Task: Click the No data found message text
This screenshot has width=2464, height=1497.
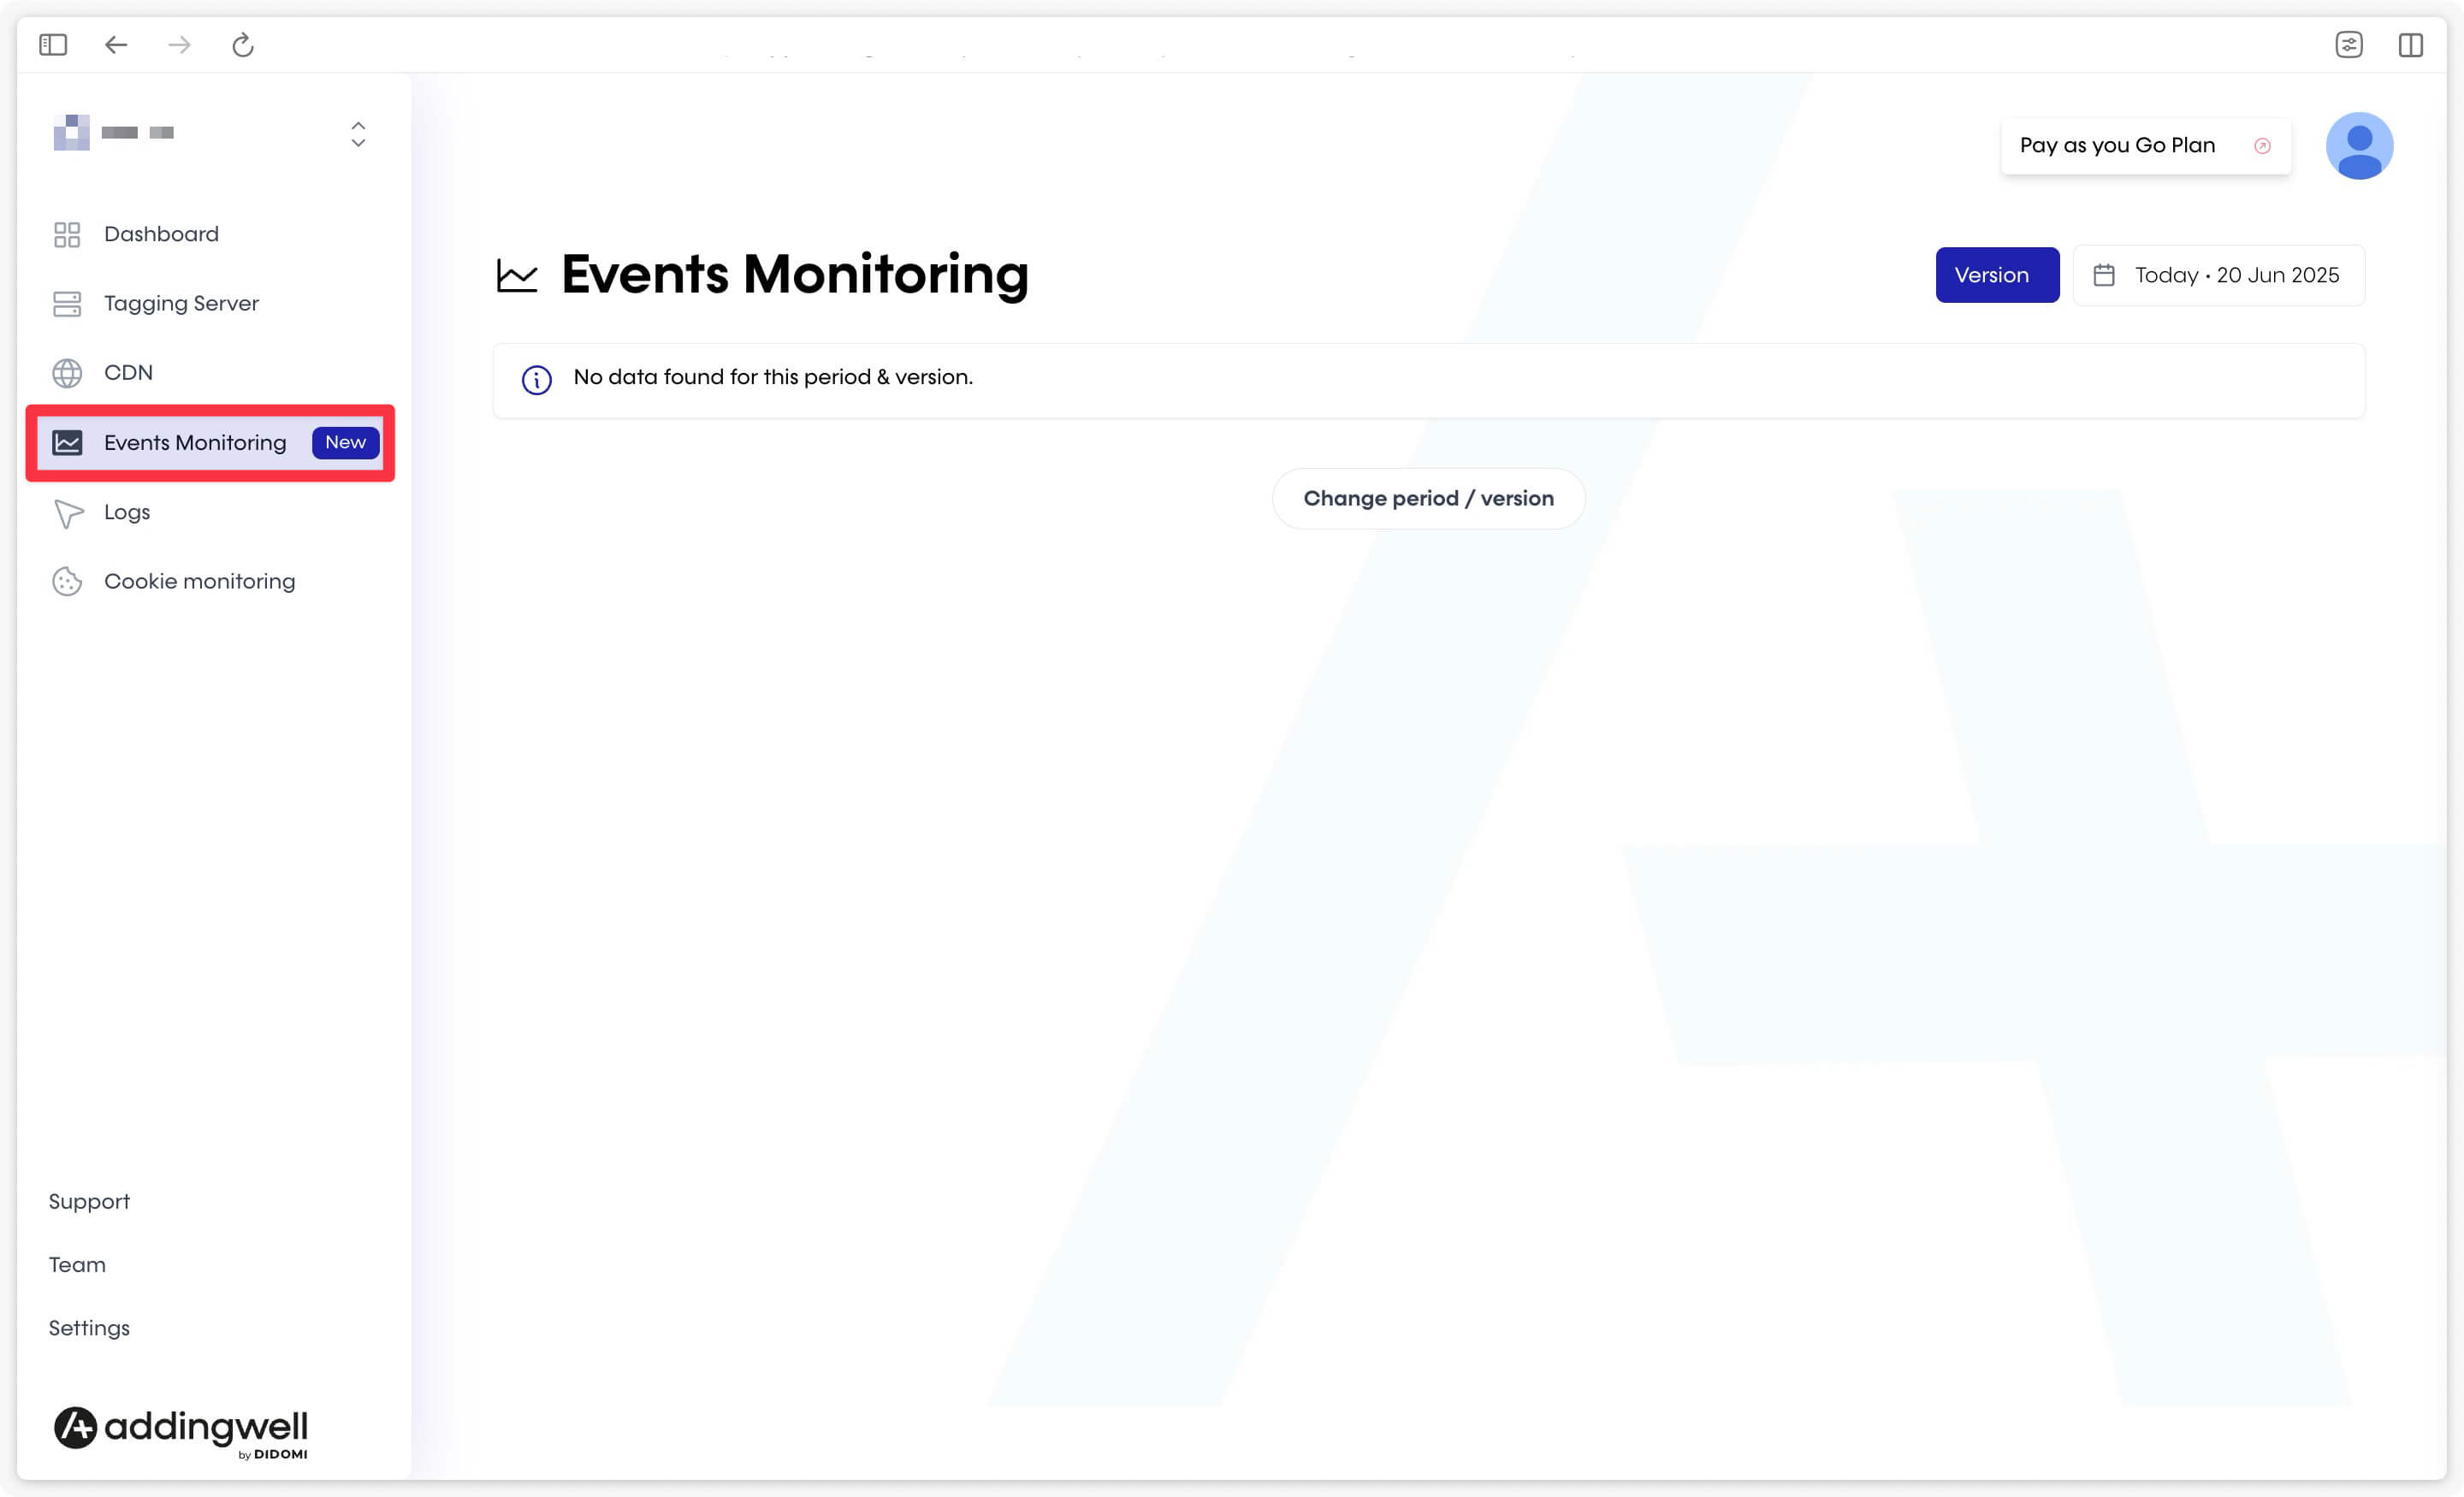Action: tap(773, 377)
